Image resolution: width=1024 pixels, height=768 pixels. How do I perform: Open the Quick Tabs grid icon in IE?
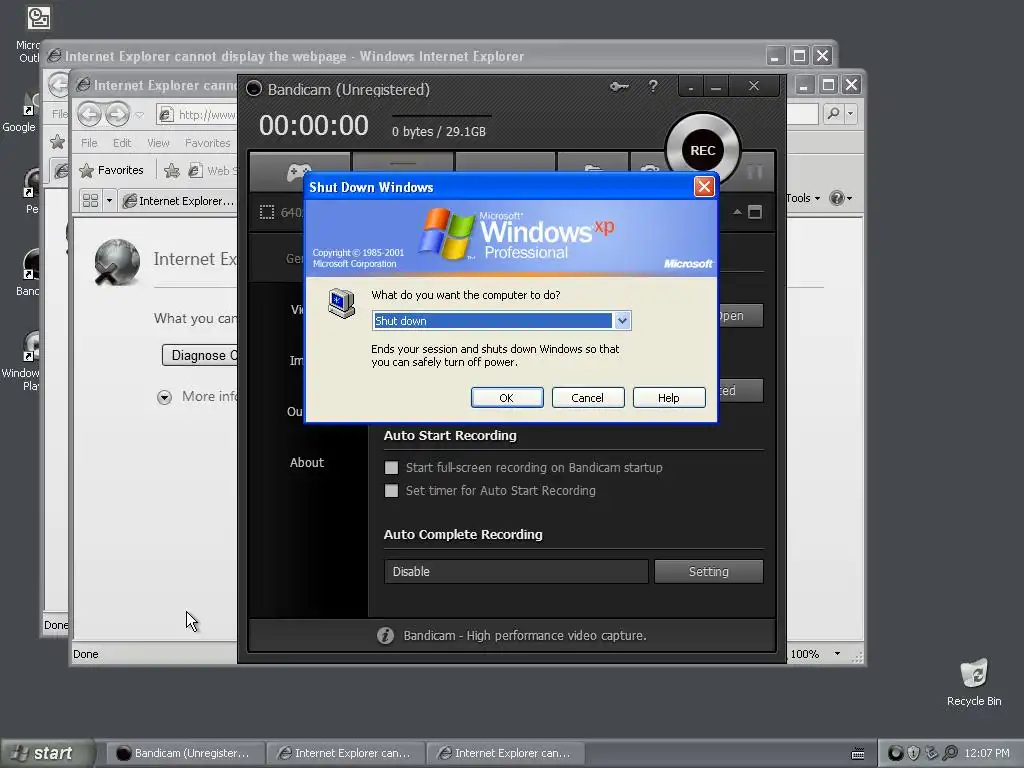tap(90, 200)
